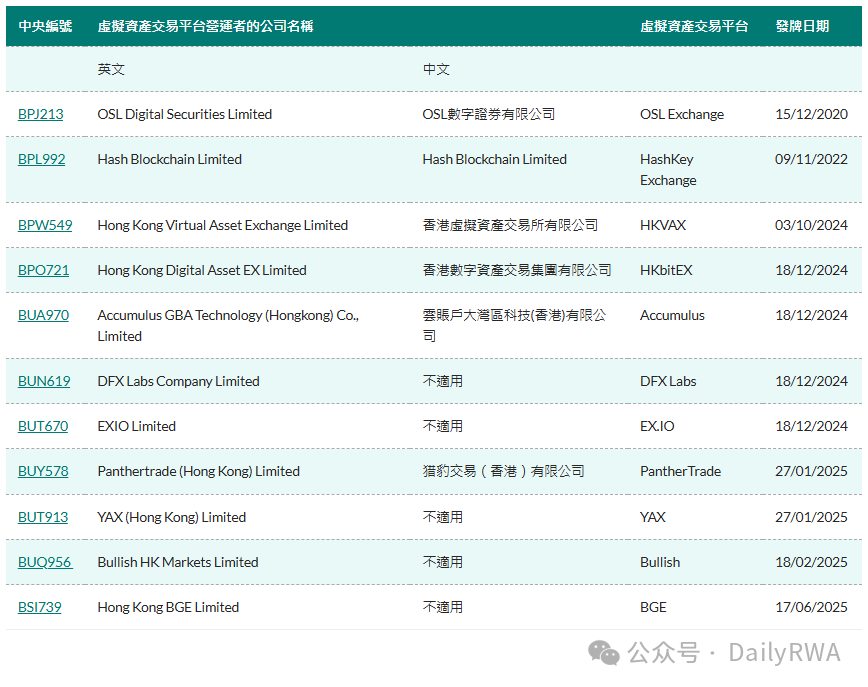Select Bullish HK Markets Limited cell
The image size is (868, 687).
pyautogui.click(x=178, y=562)
